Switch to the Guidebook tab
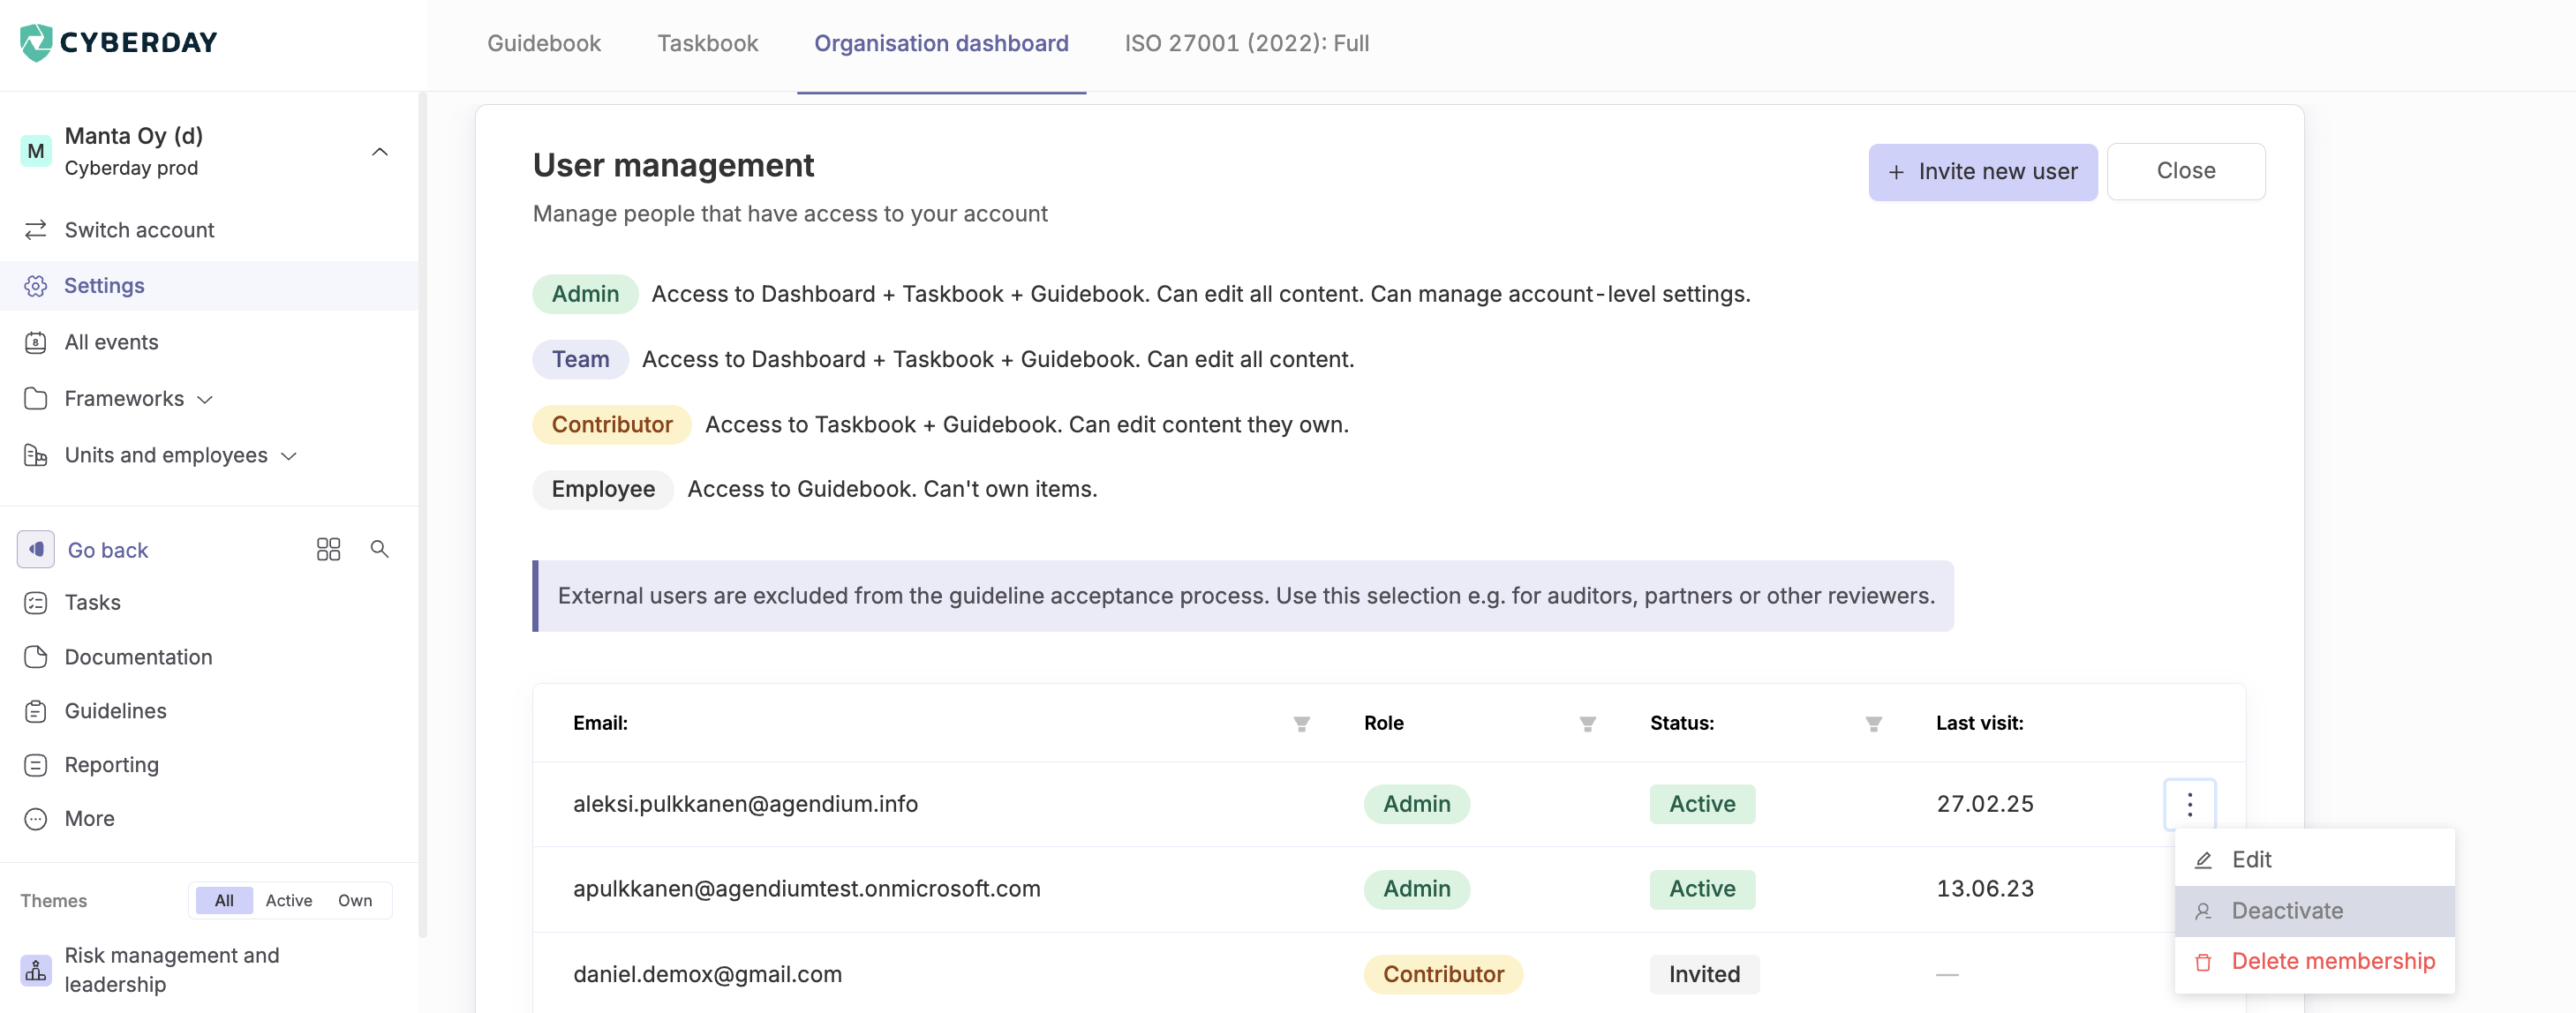 click(544, 43)
